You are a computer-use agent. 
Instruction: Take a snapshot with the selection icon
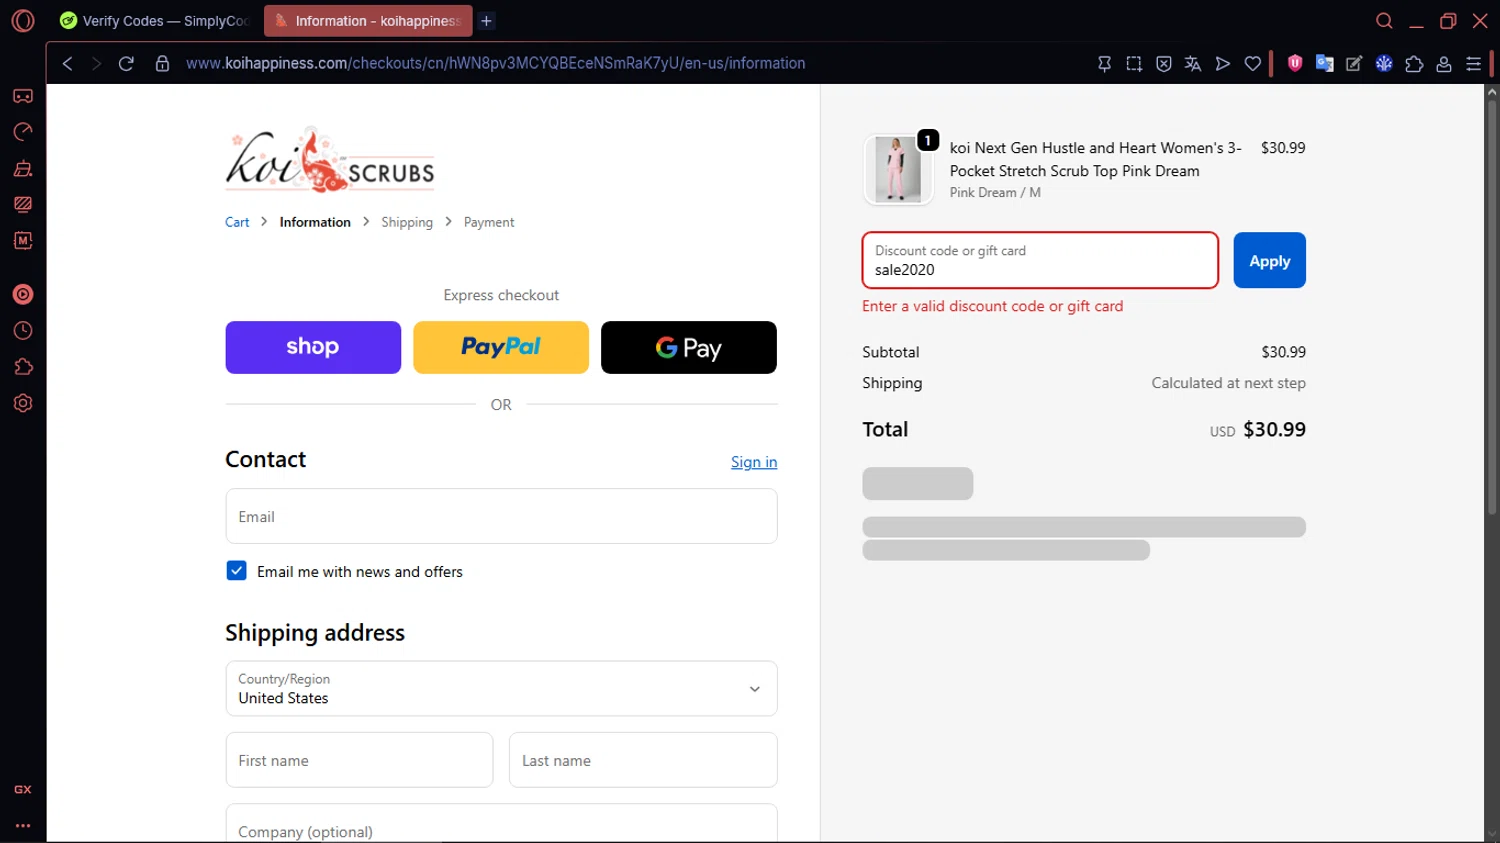tap(1134, 63)
